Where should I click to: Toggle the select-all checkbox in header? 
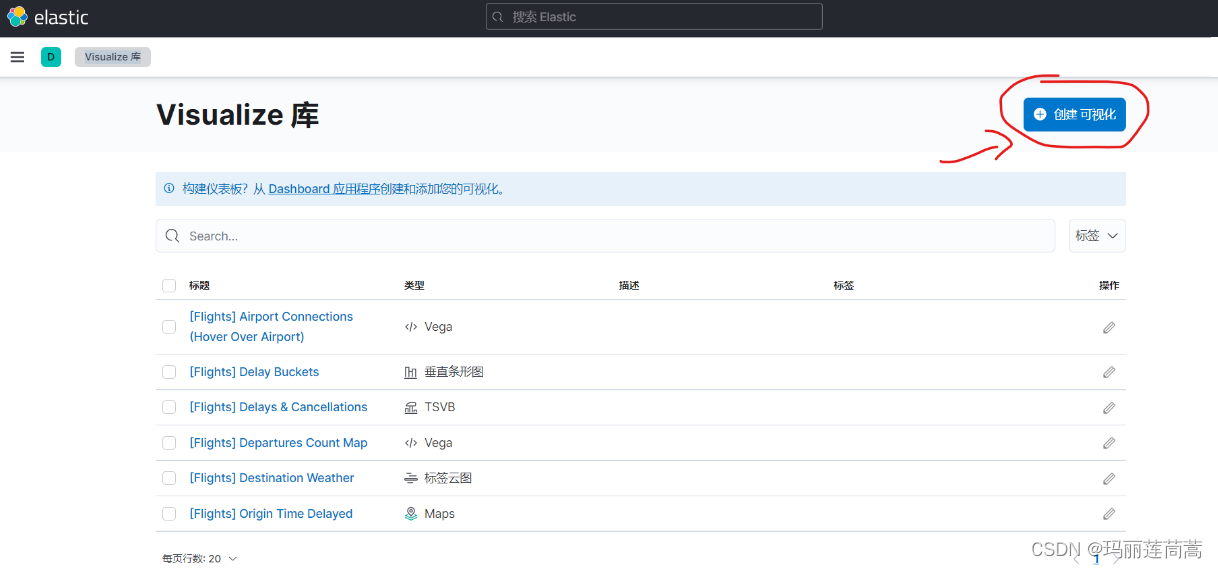[x=169, y=286]
